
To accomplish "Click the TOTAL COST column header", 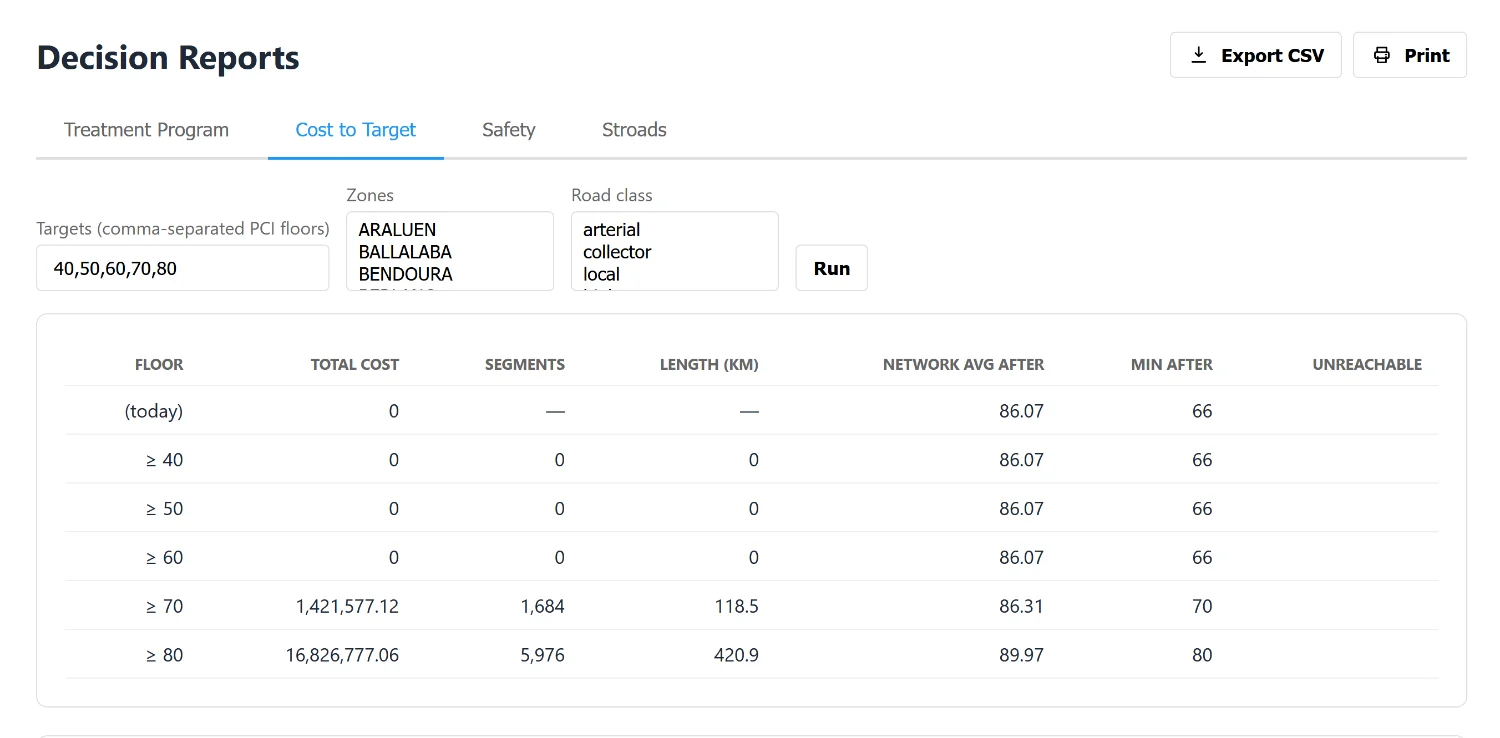I will pyautogui.click(x=355, y=365).
